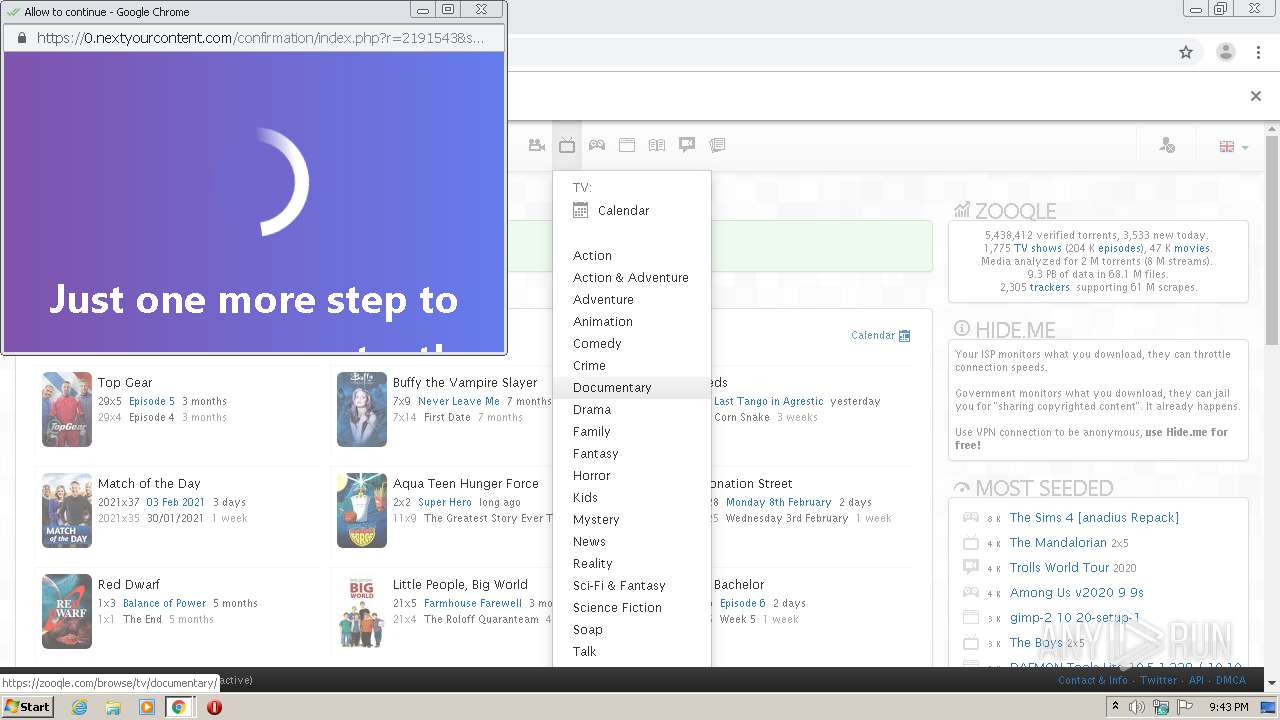Viewport: 1280px width, 720px height.
Task: Open Little People, Big World poster
Action: pyautogui.click(x=362, y=611)
